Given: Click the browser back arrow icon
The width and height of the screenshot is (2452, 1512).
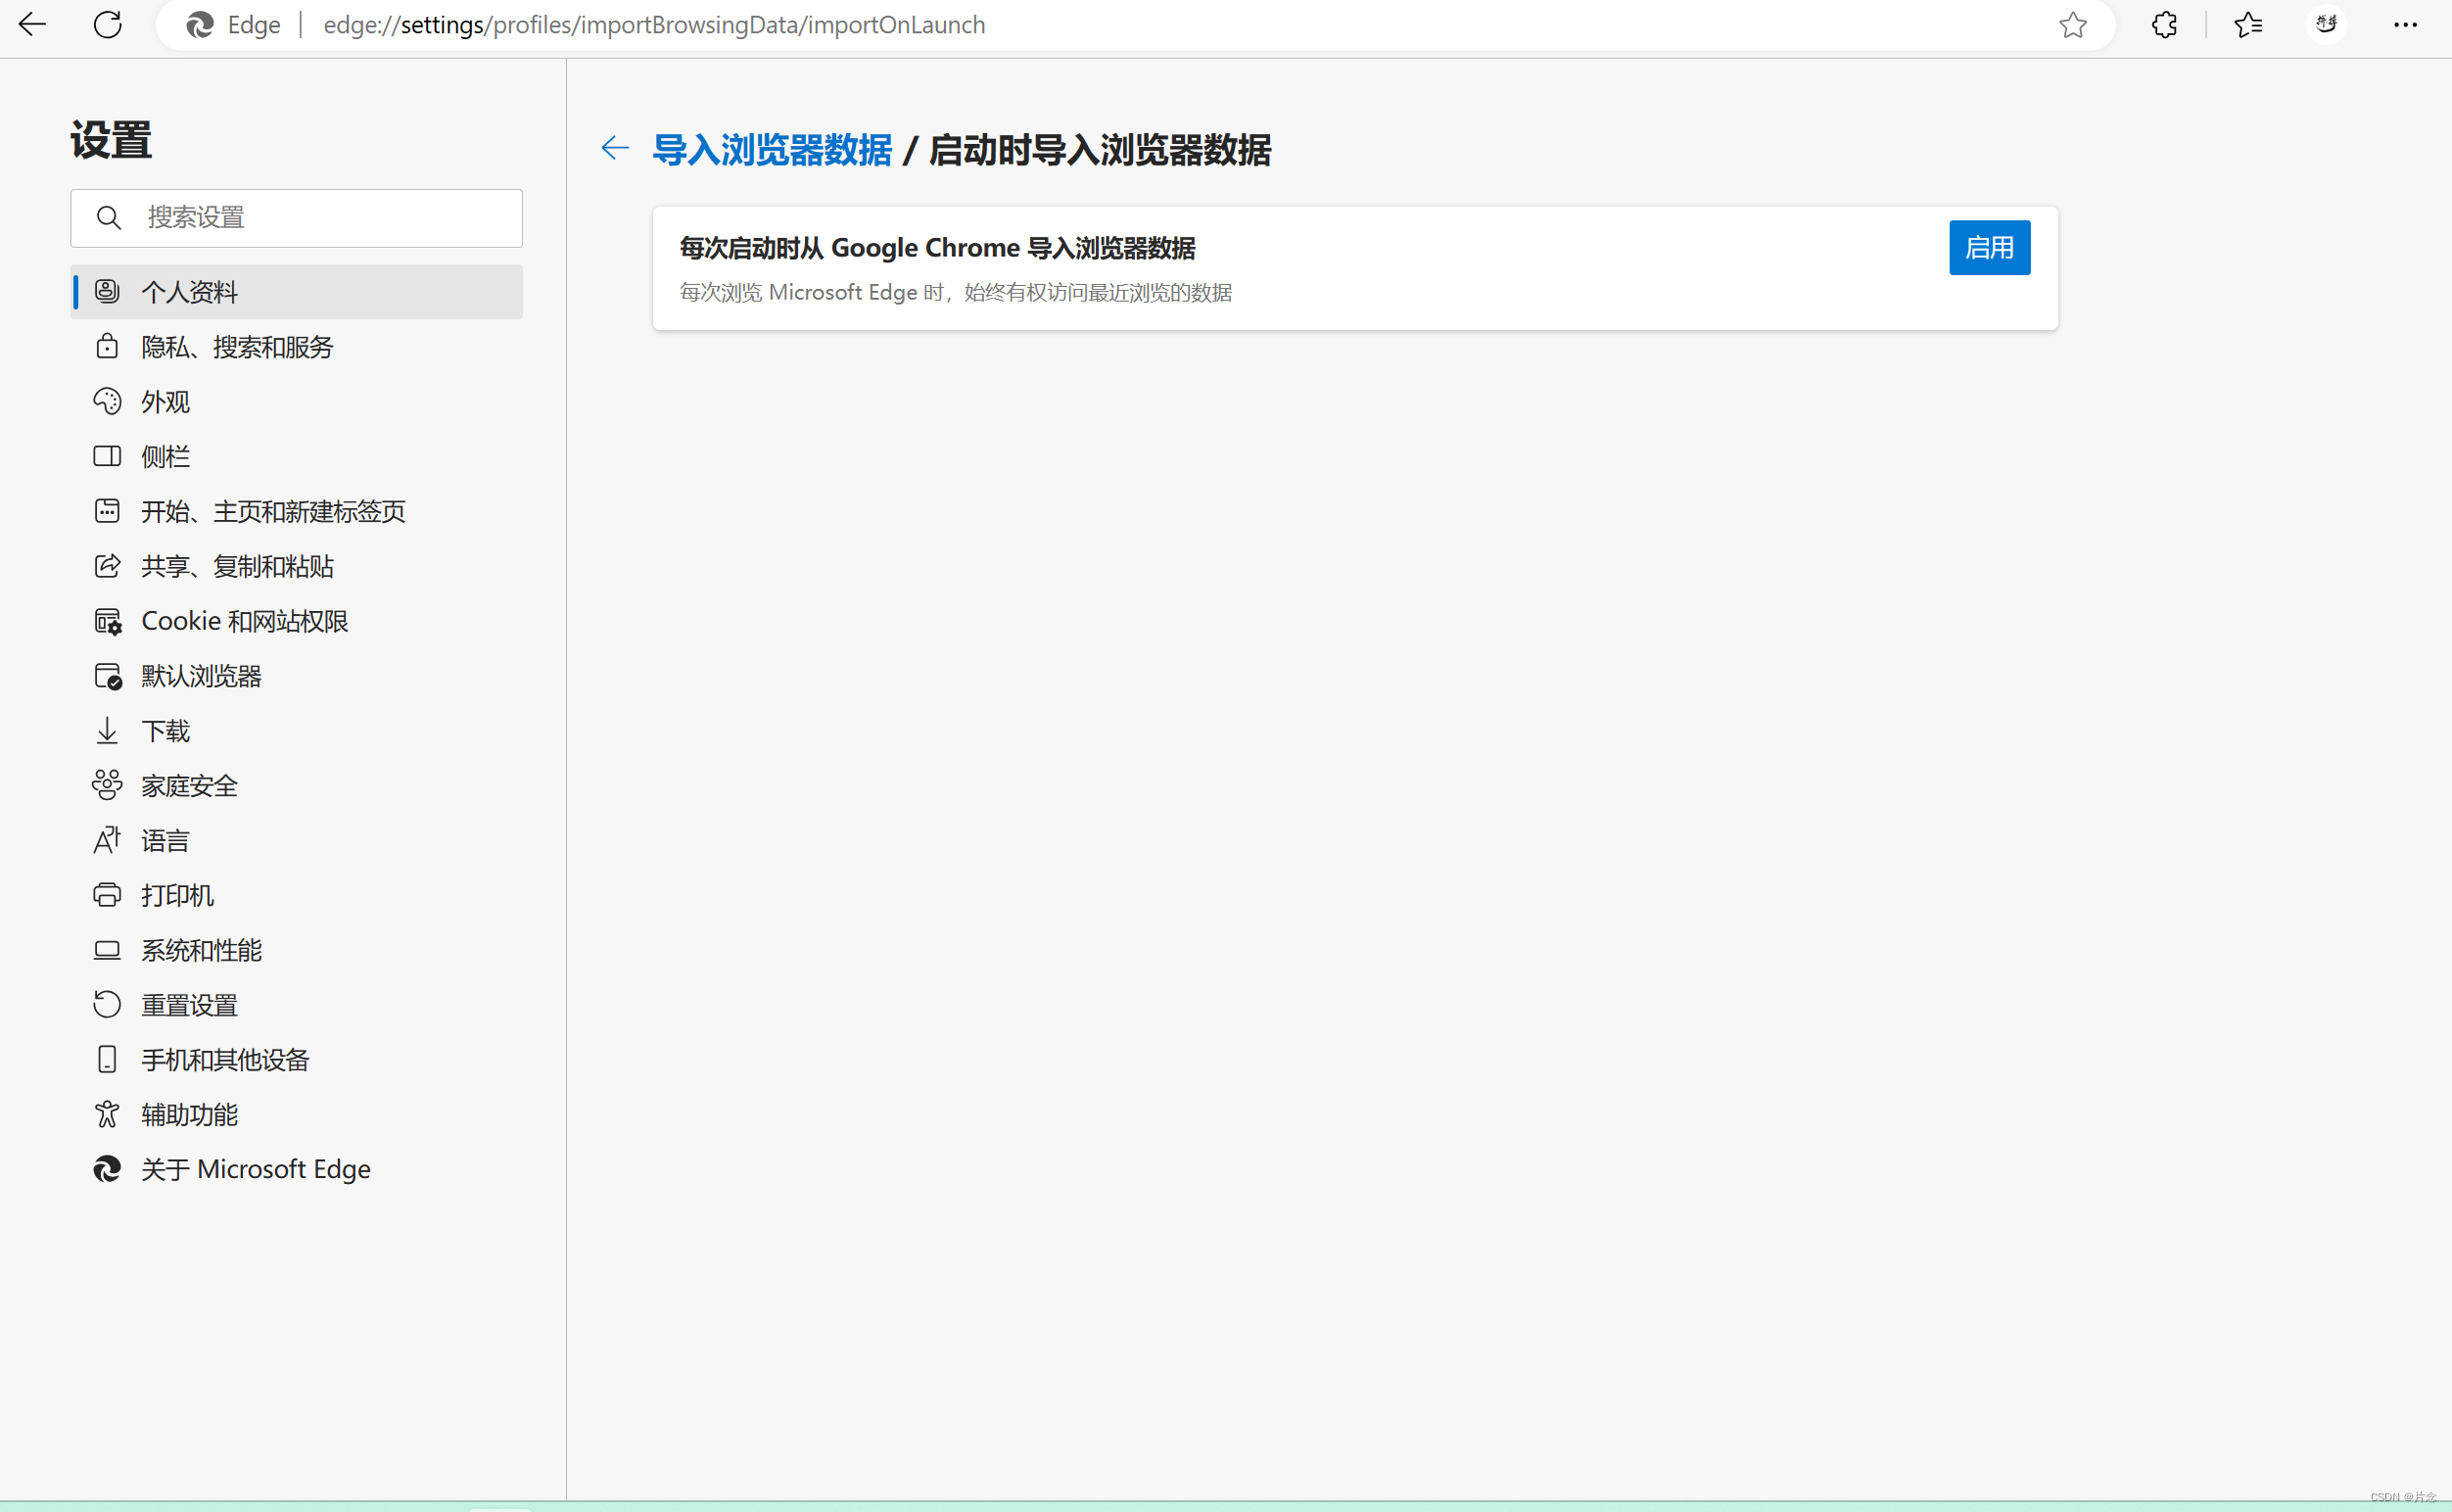Looking at the screenshot, I should [x=32, y=25].
